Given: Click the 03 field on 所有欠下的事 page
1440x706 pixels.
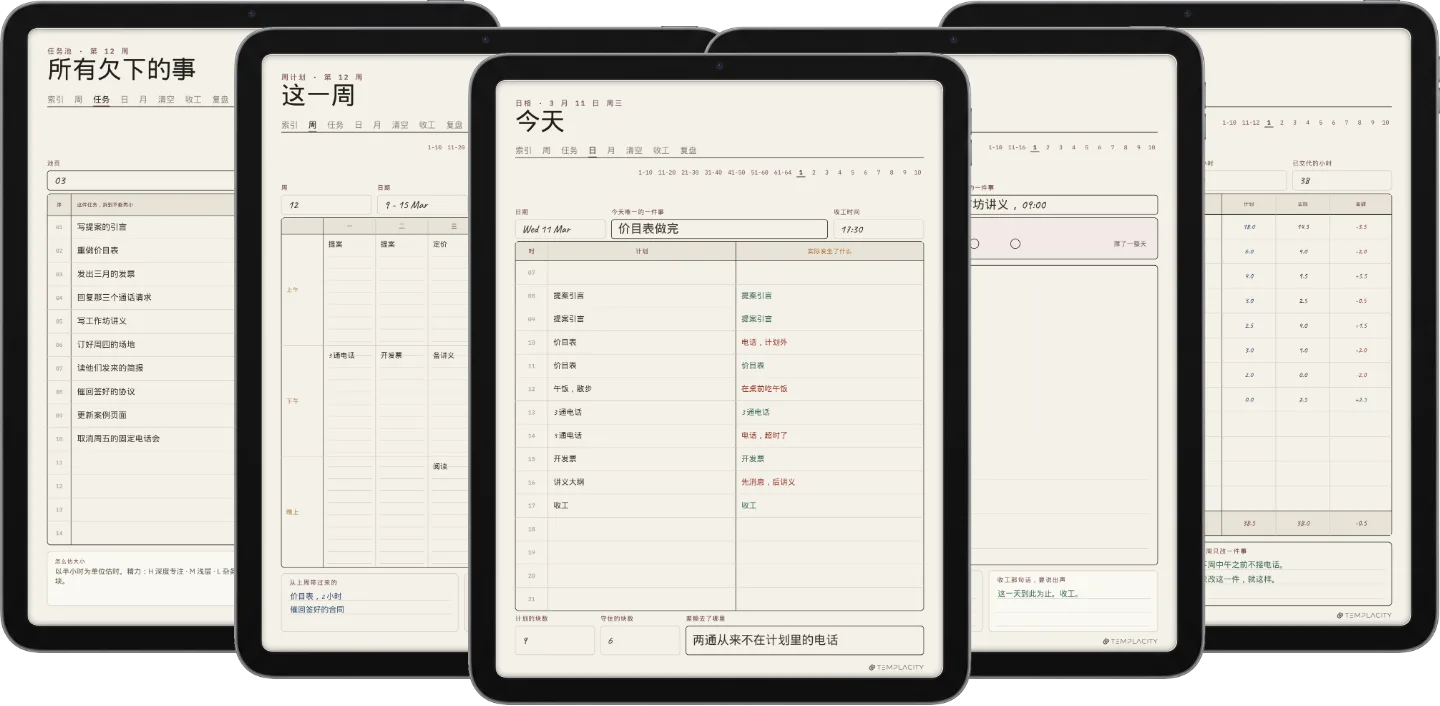Looking at the screenshot, I should click(x=141, y=180).
